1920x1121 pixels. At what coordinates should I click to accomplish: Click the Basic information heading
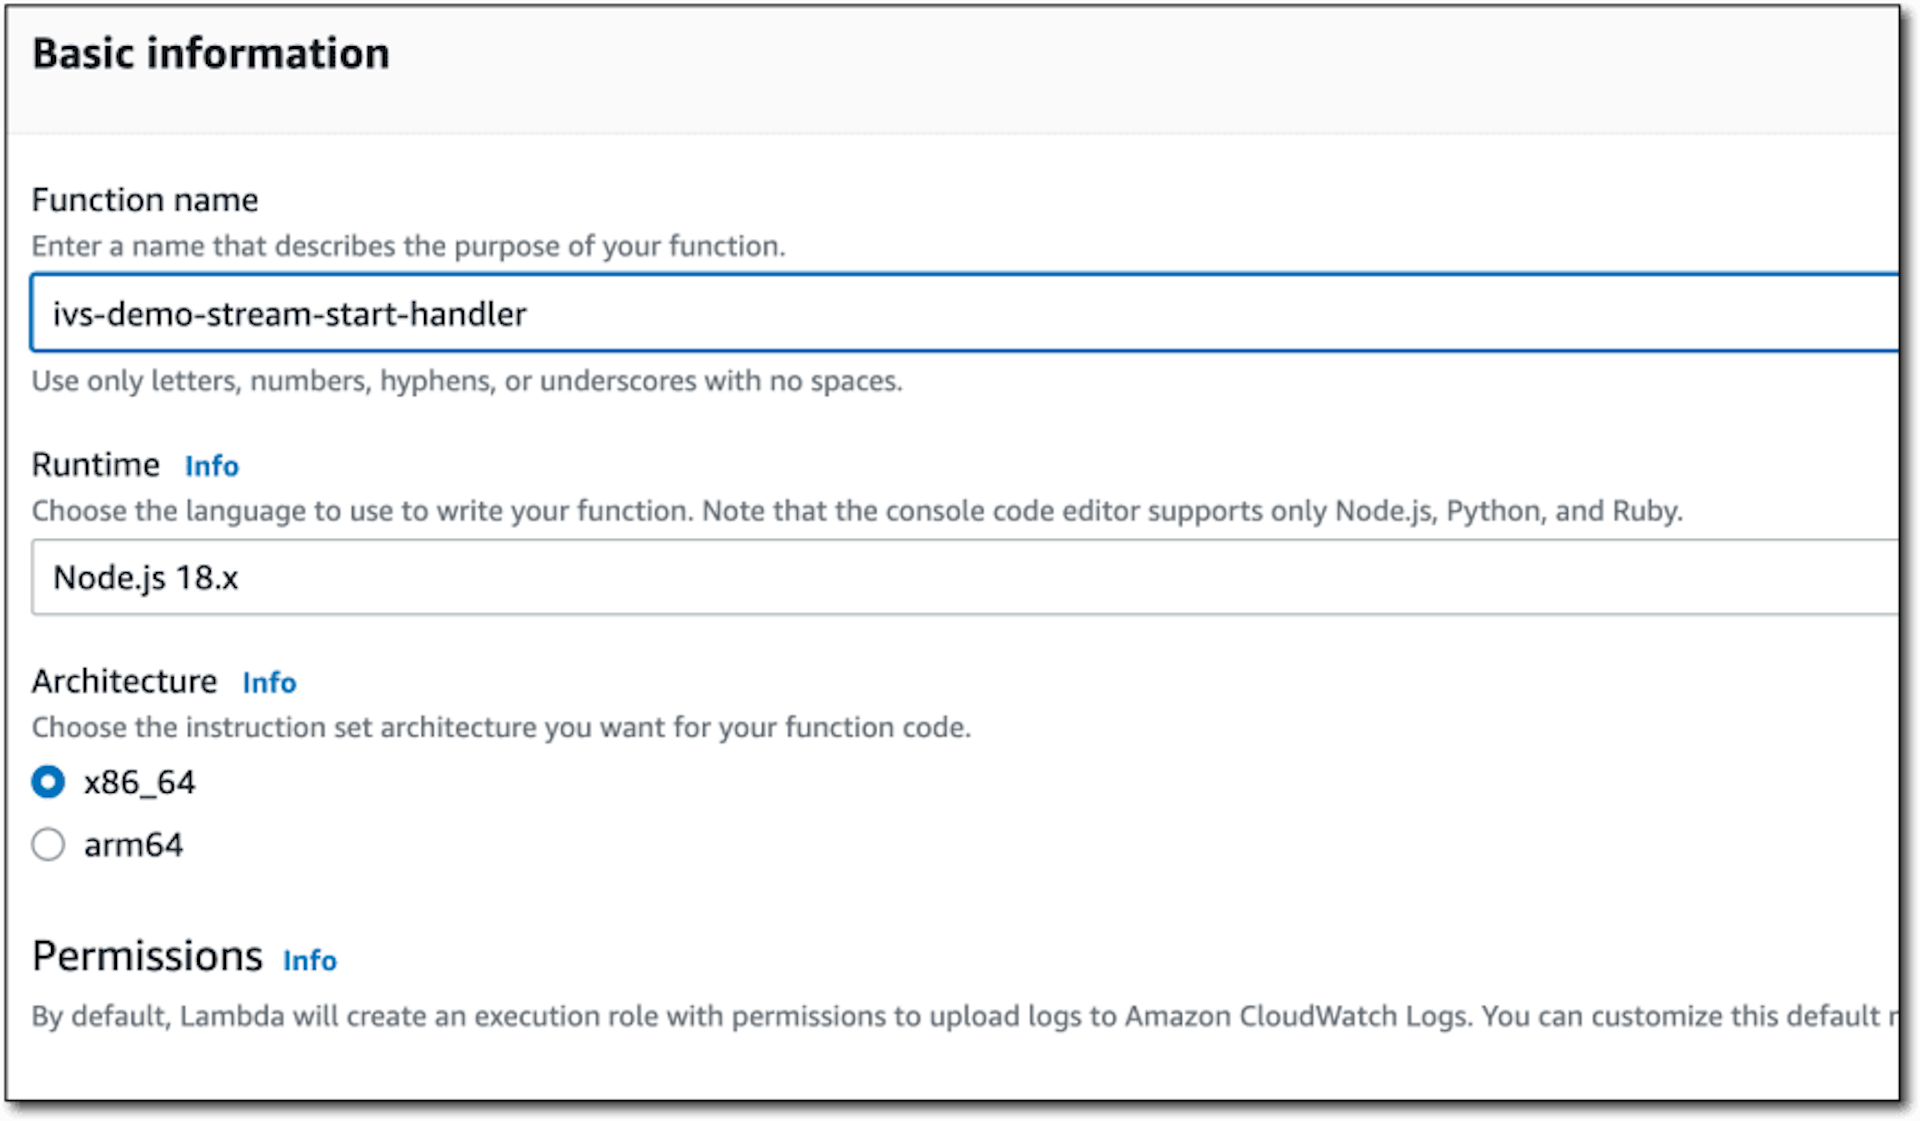click(x=211, y=53)
